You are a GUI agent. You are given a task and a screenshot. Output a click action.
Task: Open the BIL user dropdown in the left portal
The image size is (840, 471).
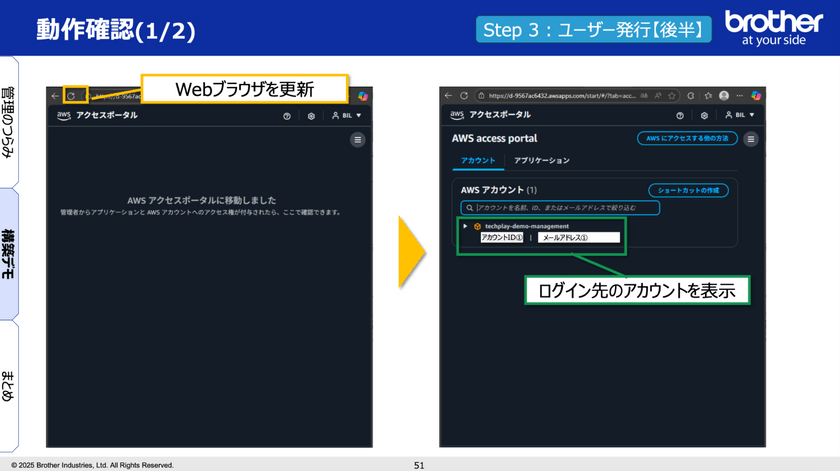point(345,116)
